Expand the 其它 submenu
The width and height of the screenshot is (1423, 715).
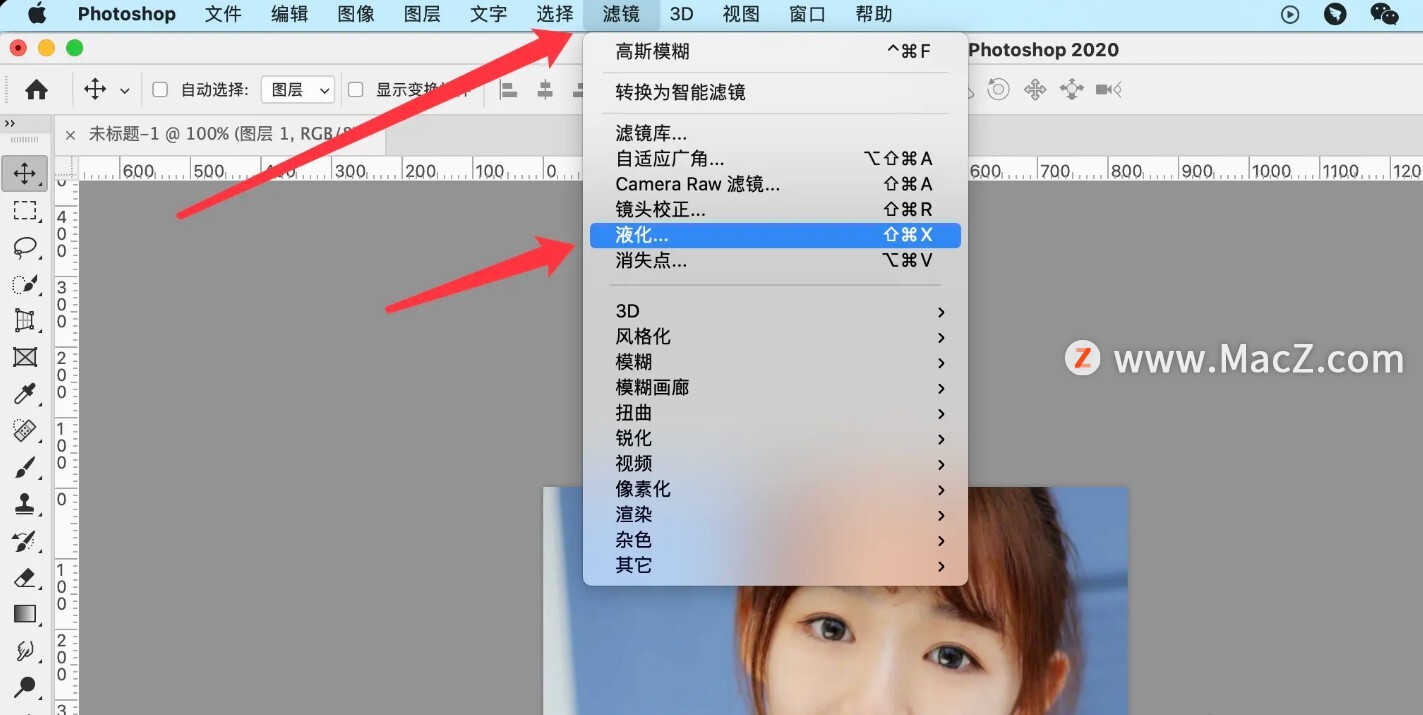[774, 565]
